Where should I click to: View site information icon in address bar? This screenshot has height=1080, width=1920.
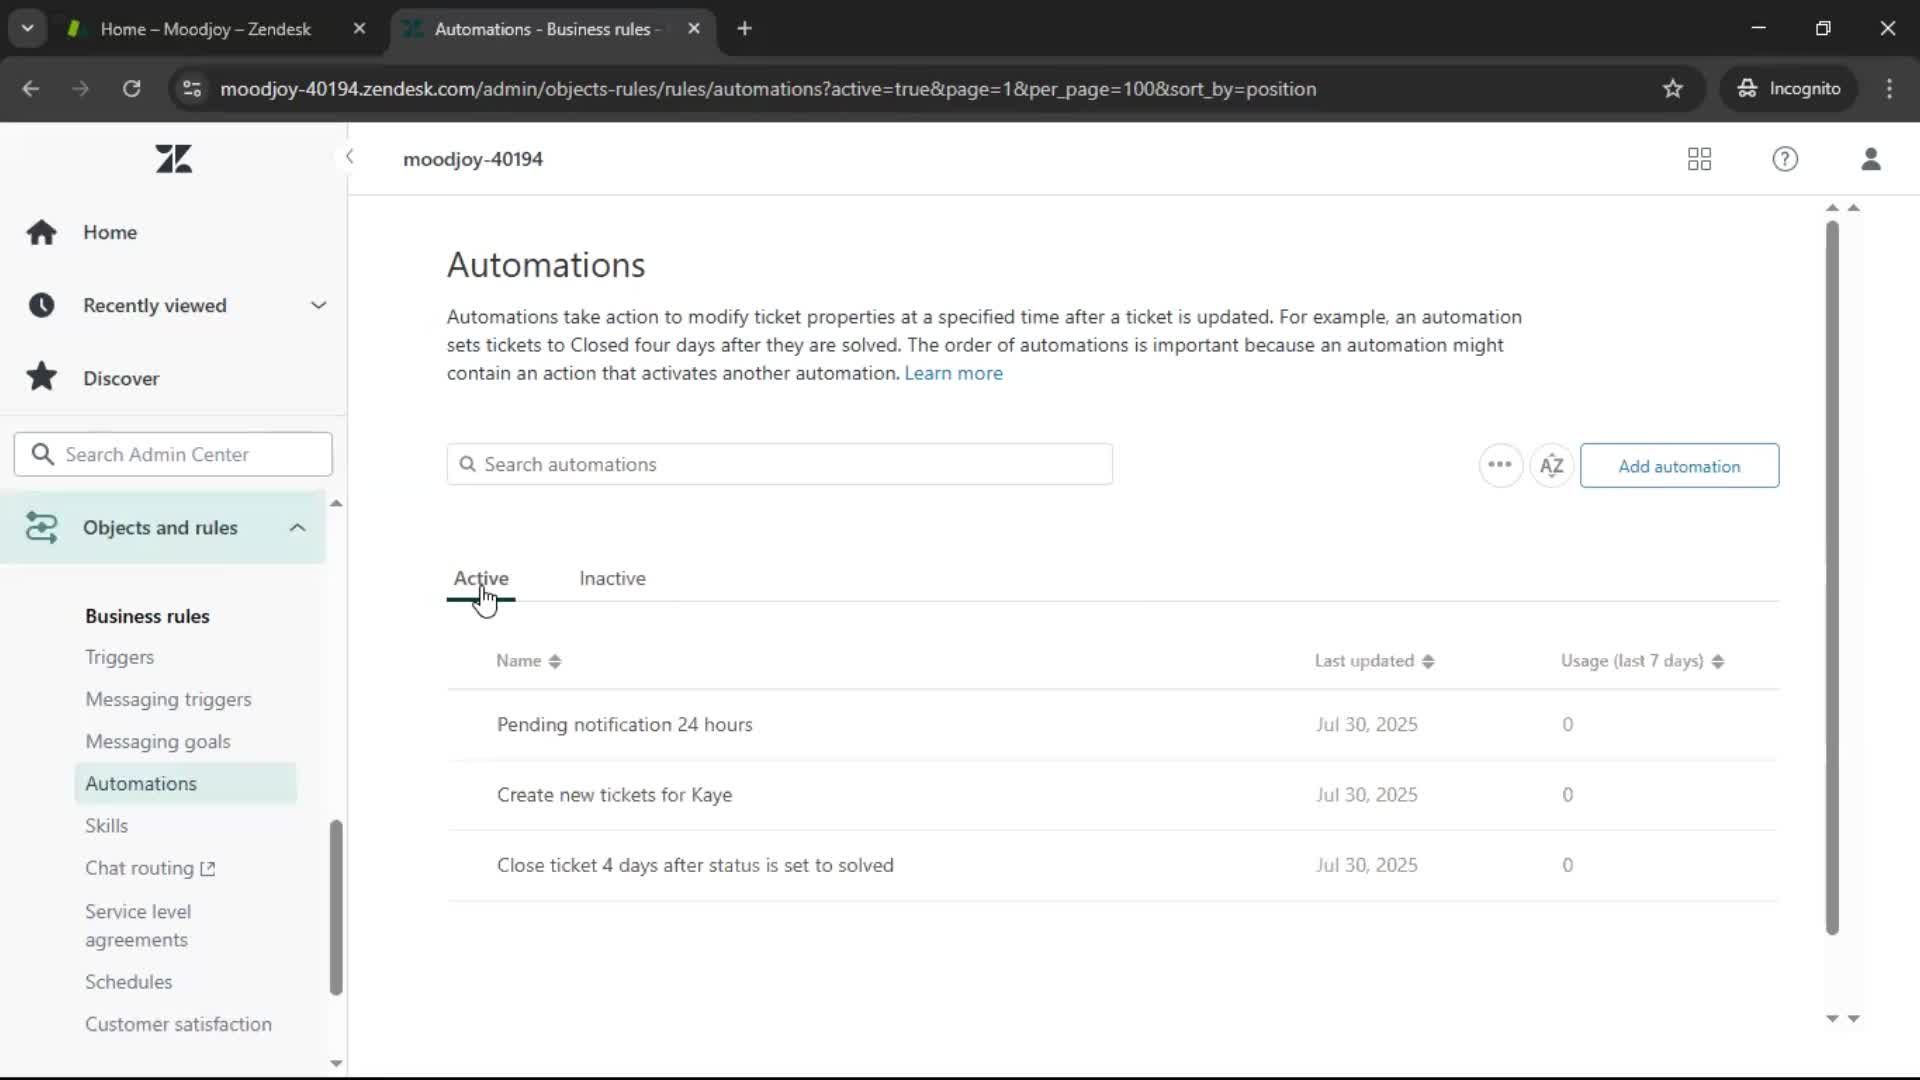[x=192, y=89]
